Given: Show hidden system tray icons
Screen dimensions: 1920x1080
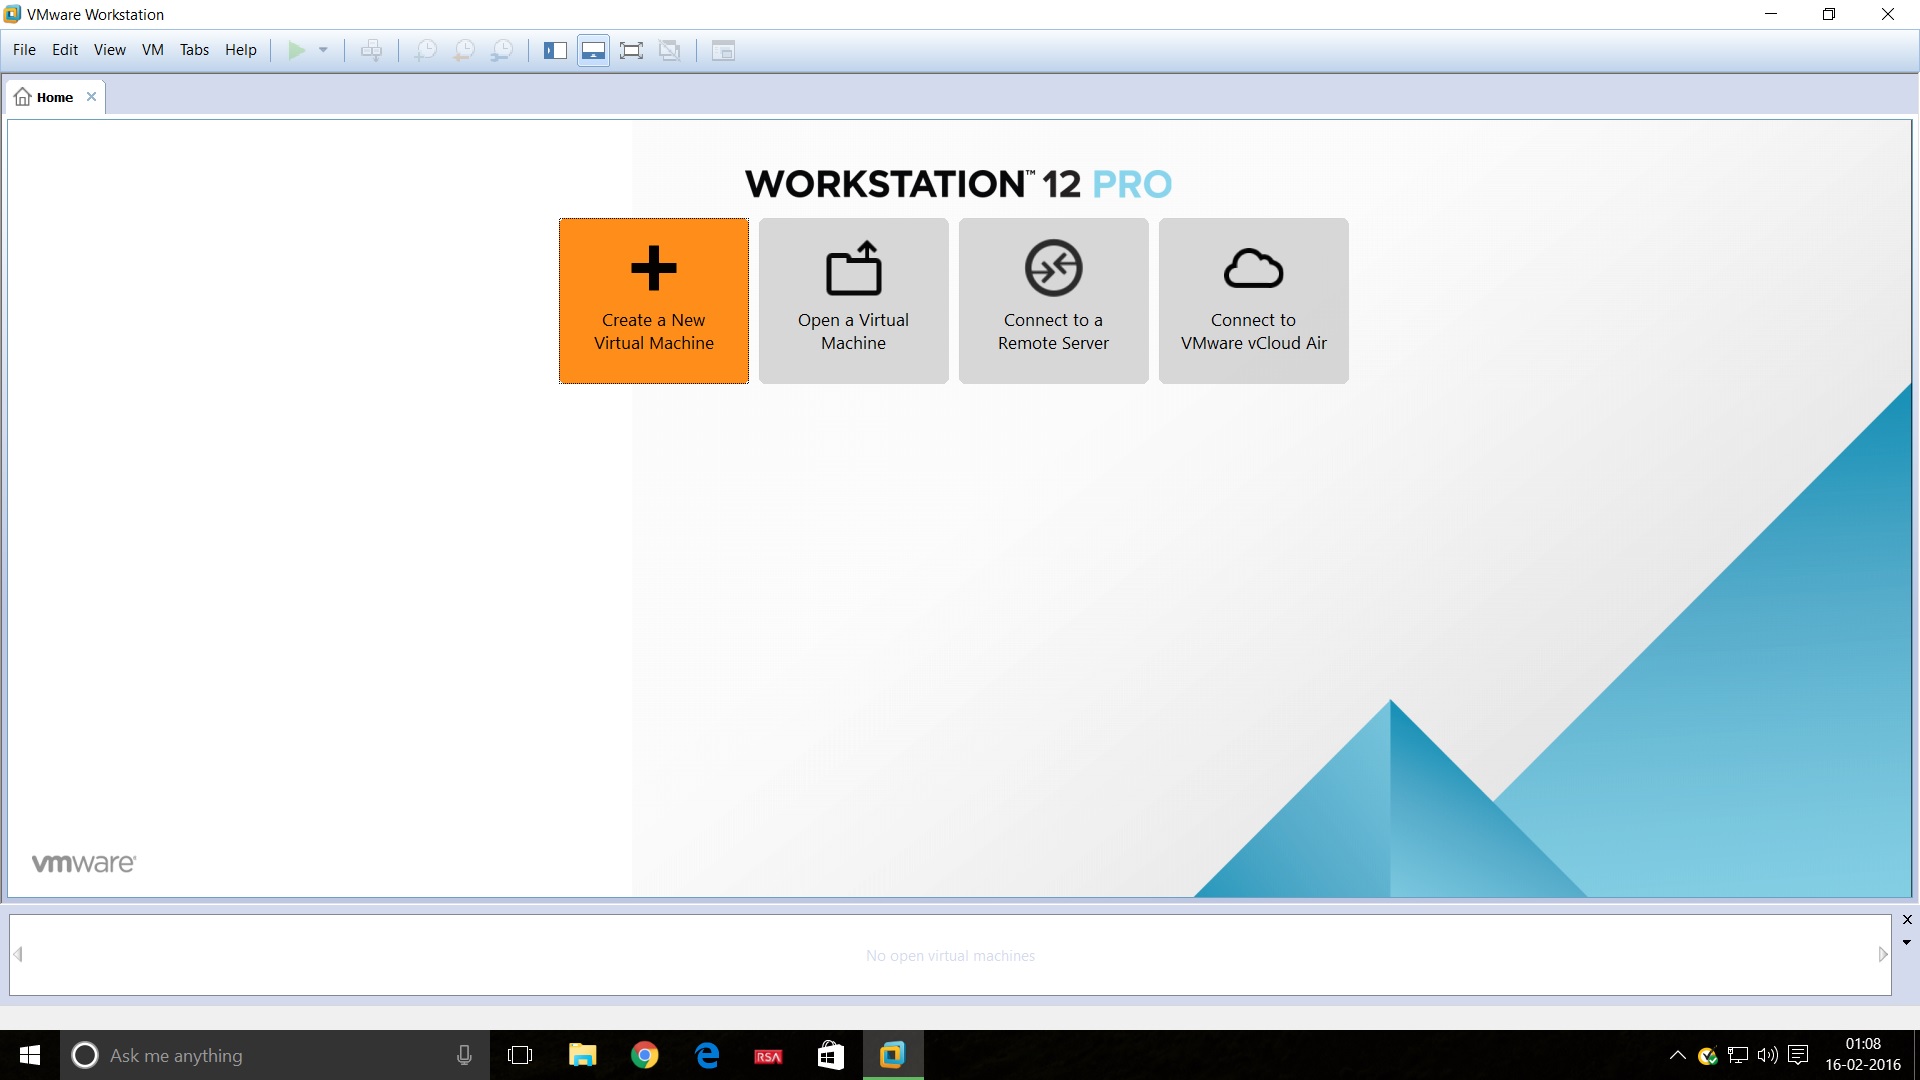Looking at the screenshot, I should click(x=1678, y=1055).
